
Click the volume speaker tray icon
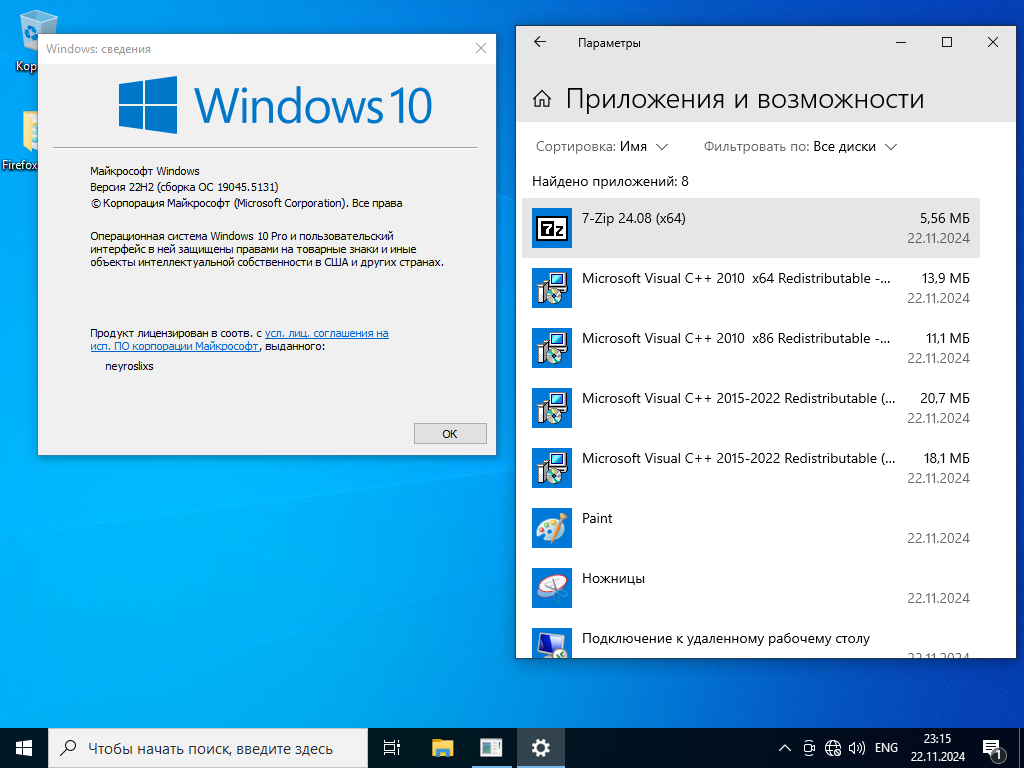(x=856, y=747)
